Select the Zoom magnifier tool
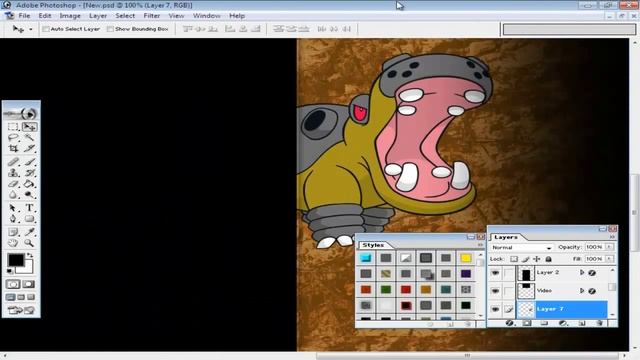 tap(29, 243)
